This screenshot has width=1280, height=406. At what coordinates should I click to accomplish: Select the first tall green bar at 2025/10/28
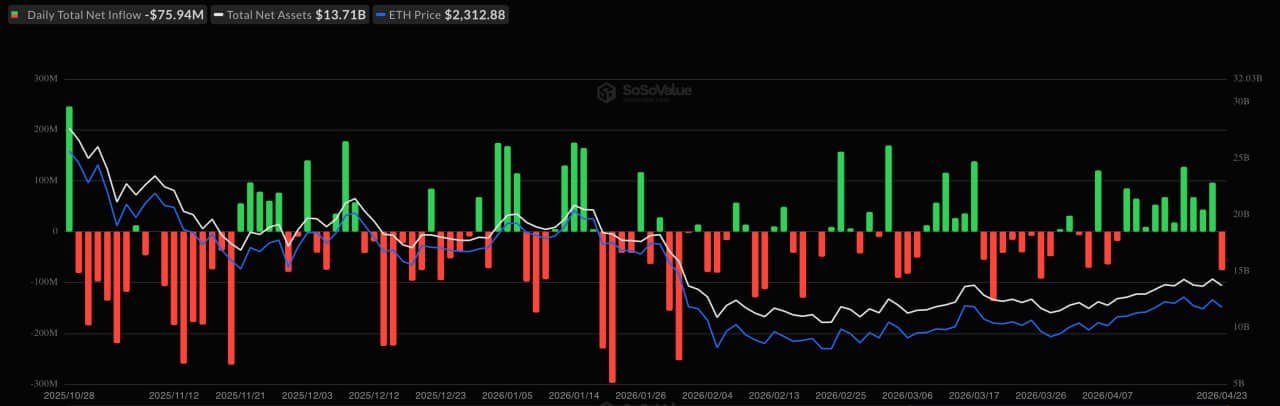69,168
